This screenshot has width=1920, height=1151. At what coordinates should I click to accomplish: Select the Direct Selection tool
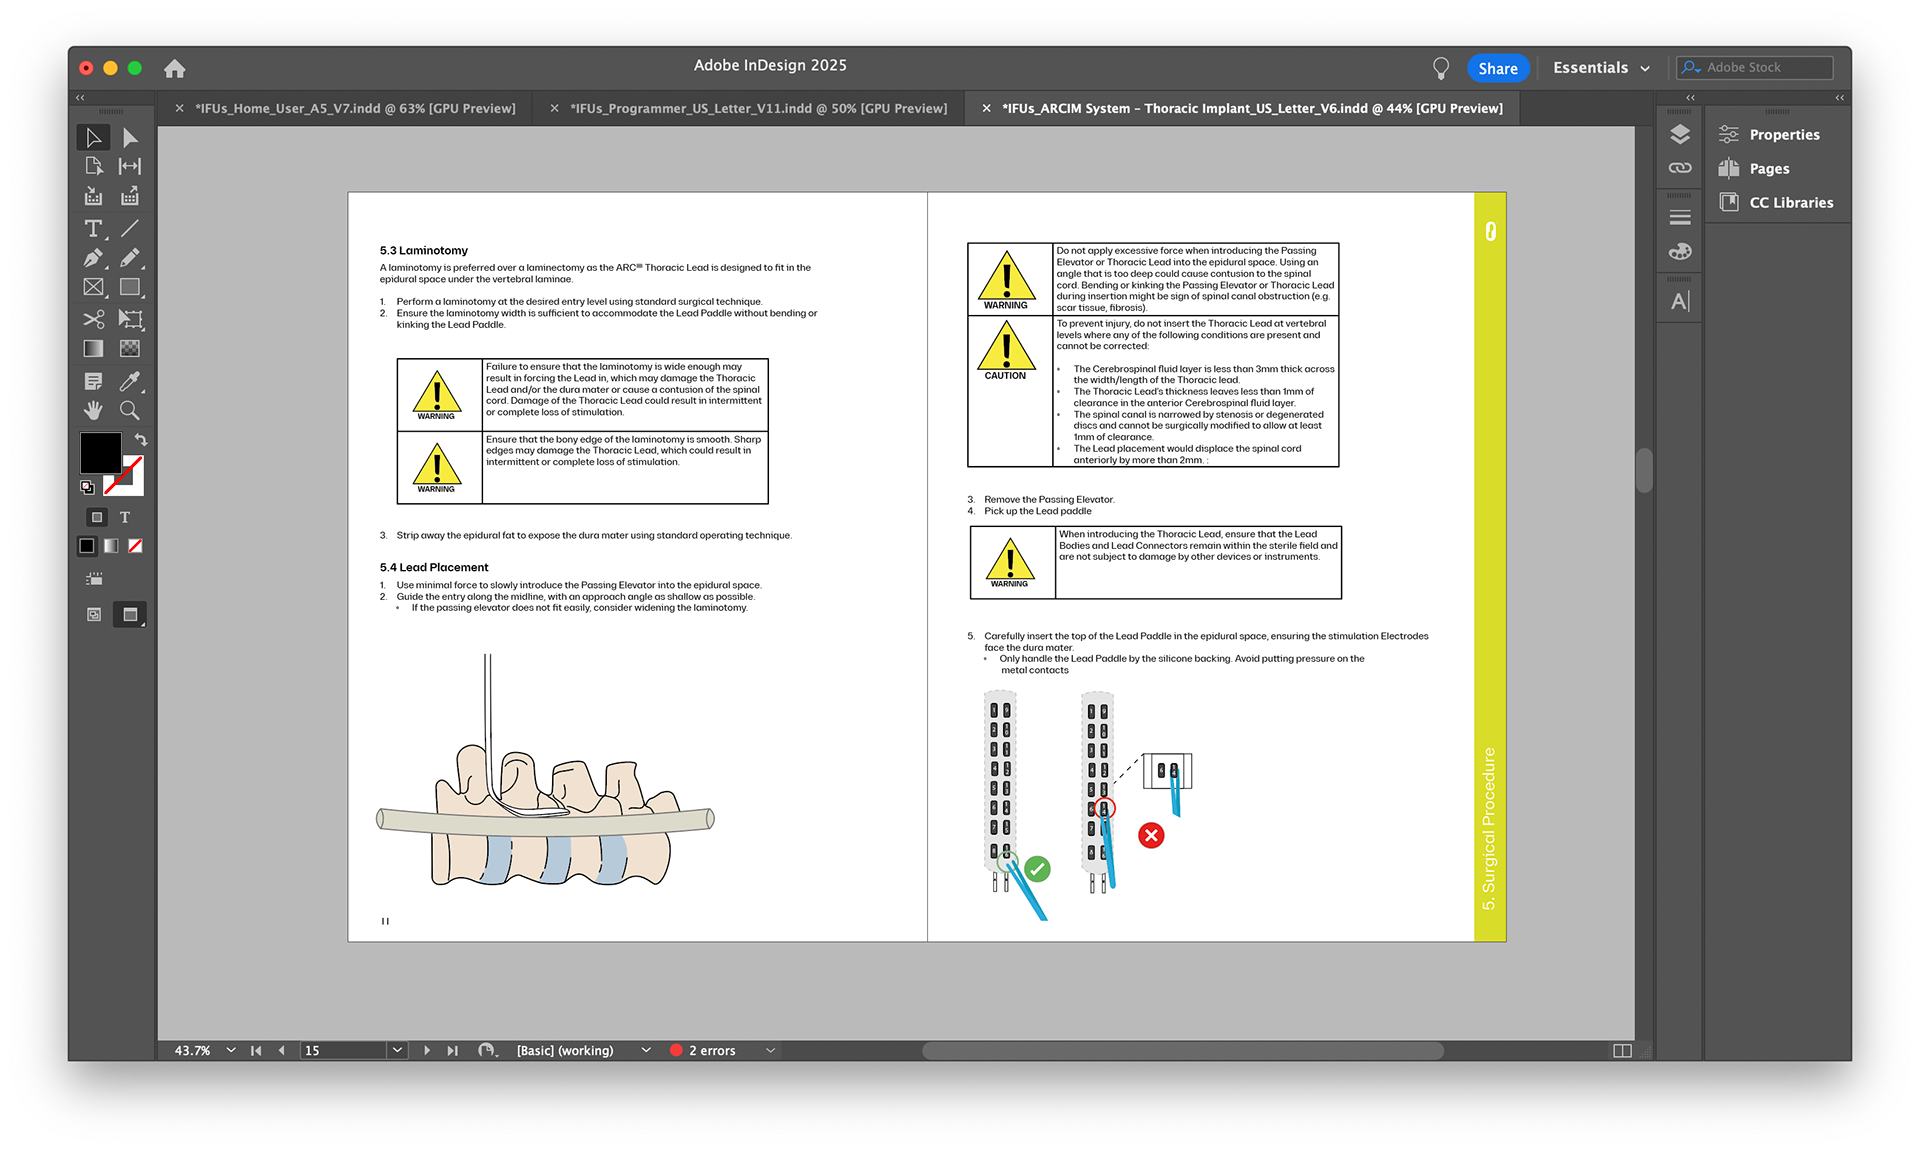130,137
